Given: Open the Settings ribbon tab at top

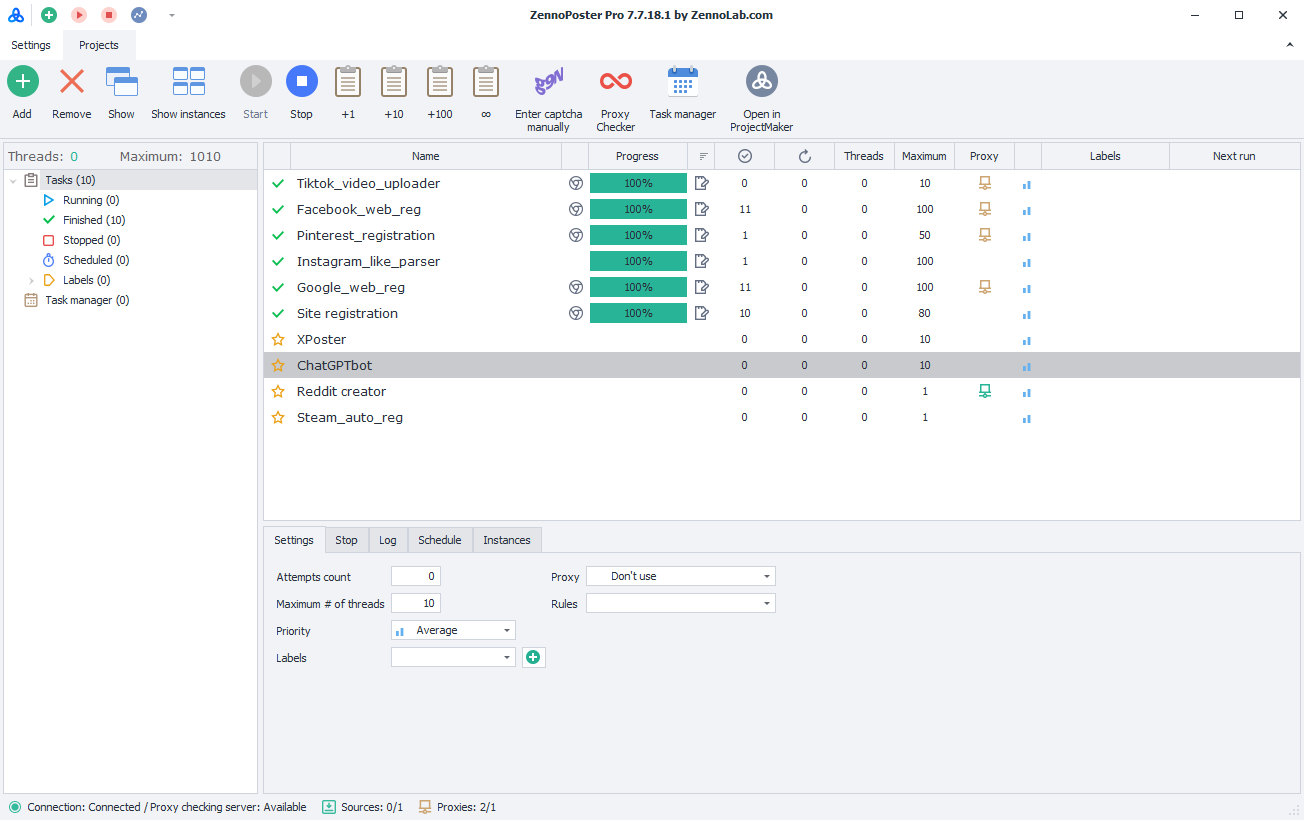Looking at the screenshot, I should click(31, 45).
